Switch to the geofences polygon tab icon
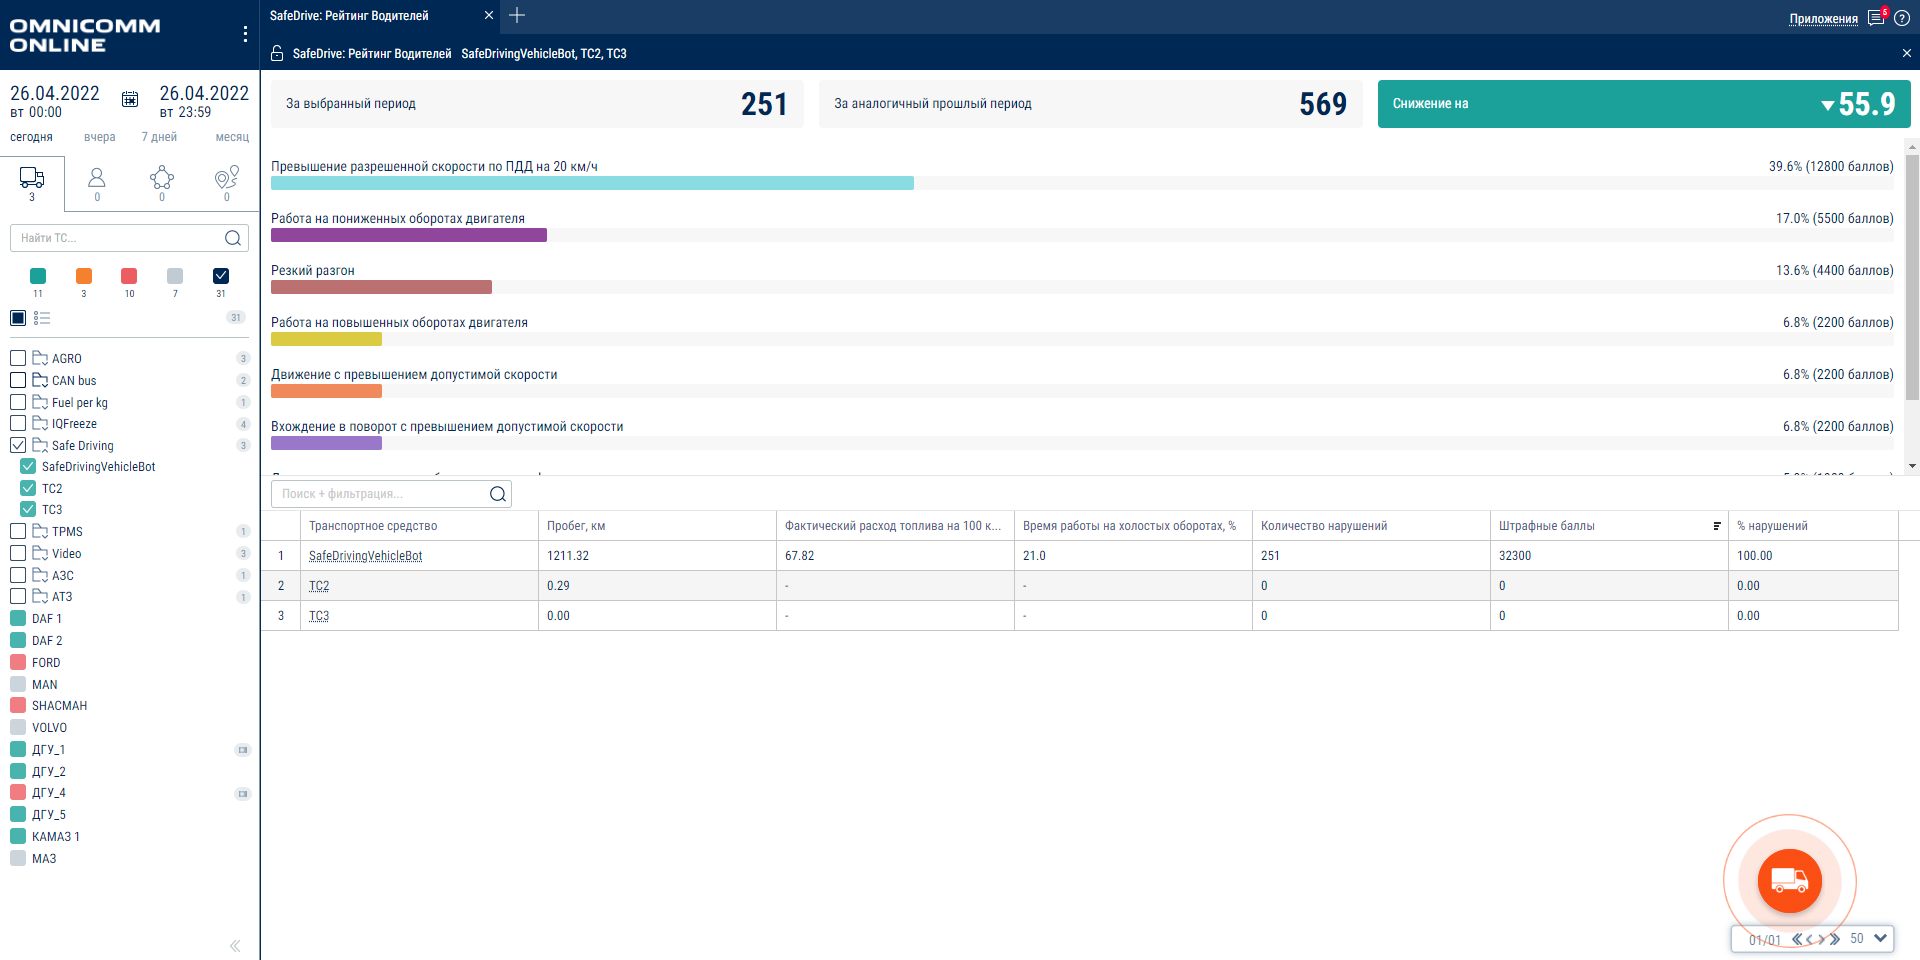This screenshot has height=960, width=1920. (162, 178)
